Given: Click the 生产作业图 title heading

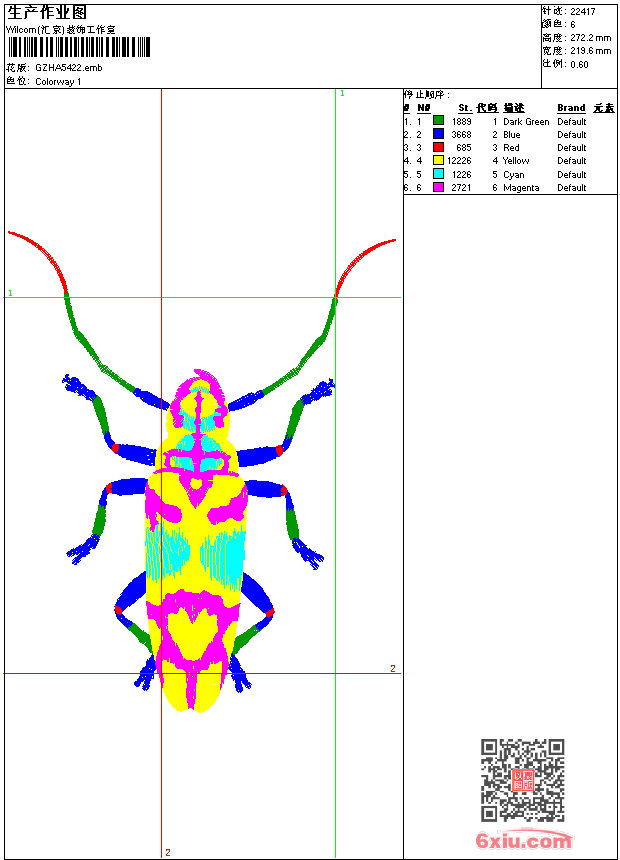Looking at the screenshot, I should point(47,12).
